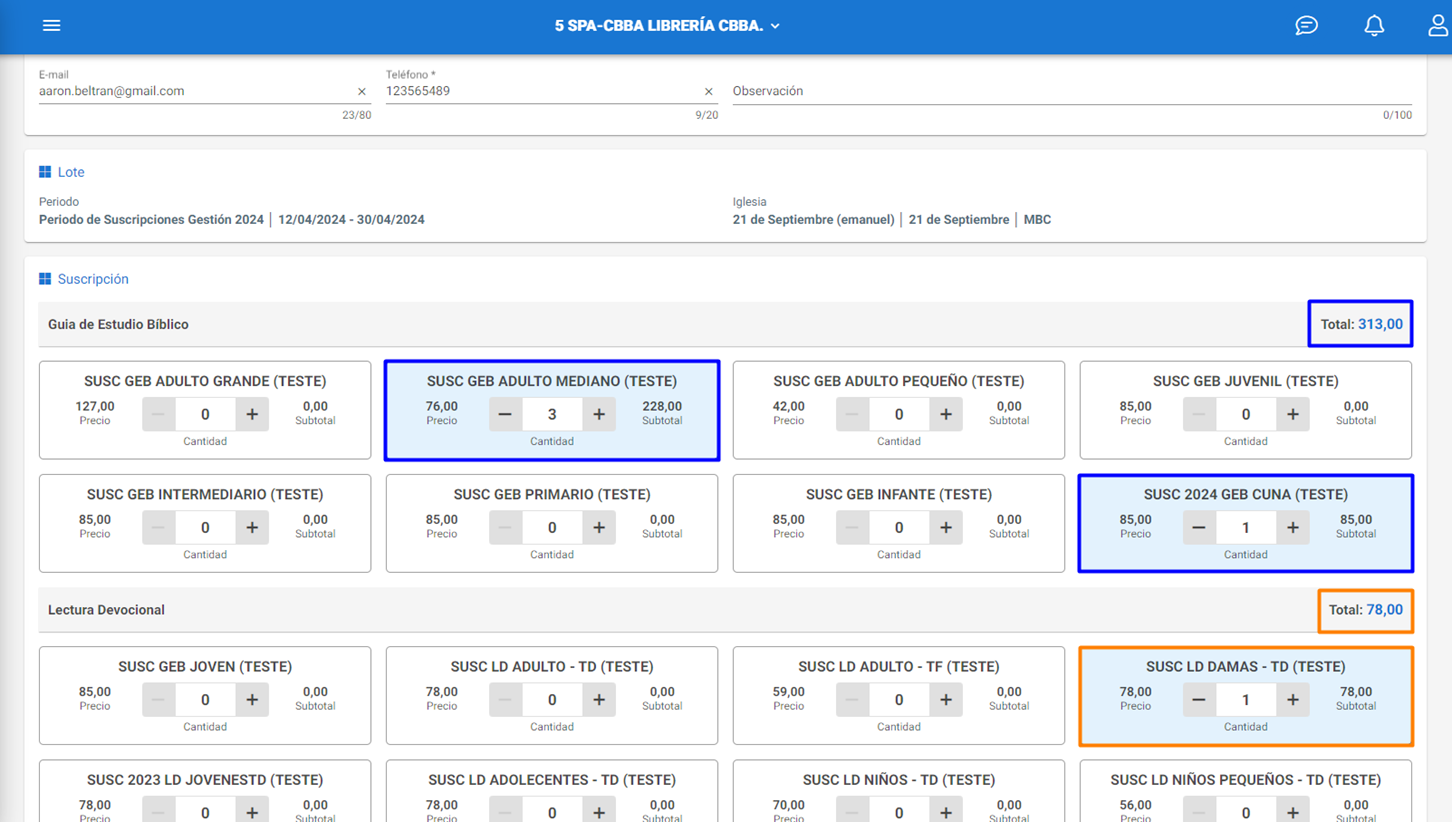Decrease quantity of SUSC 2024 GEB CUNA
Image resolution: width=1452 pixels, height=822 pixels.
coord(1199,527)
